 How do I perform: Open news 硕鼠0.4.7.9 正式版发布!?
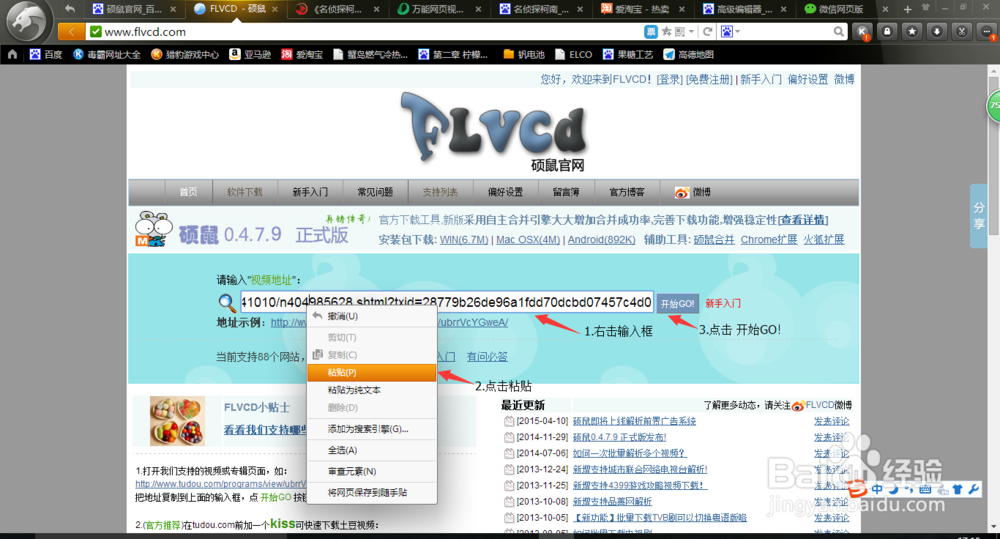[x=619, y=437]
